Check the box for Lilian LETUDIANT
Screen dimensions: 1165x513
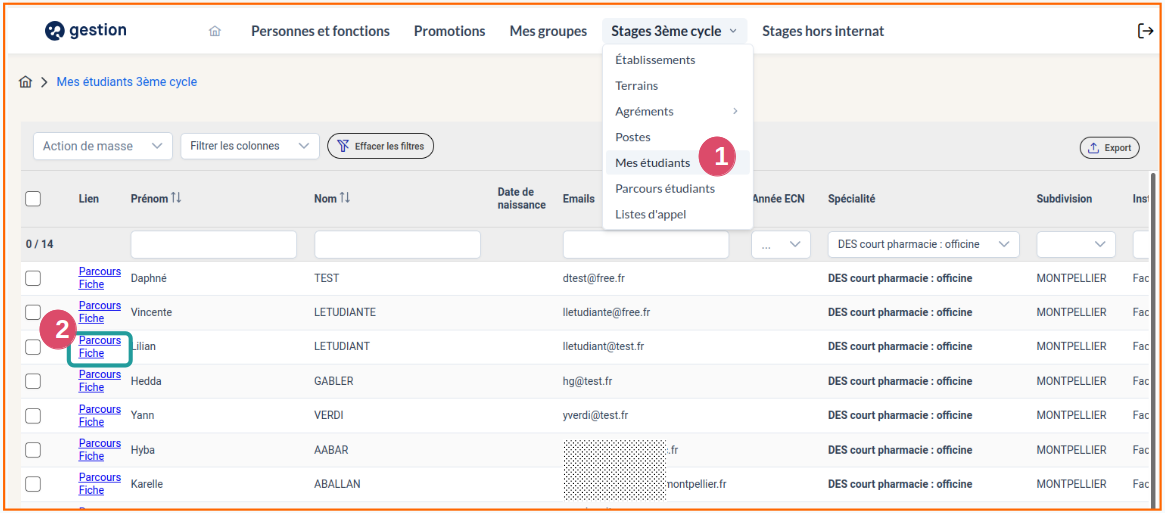(x=33, y=346)
